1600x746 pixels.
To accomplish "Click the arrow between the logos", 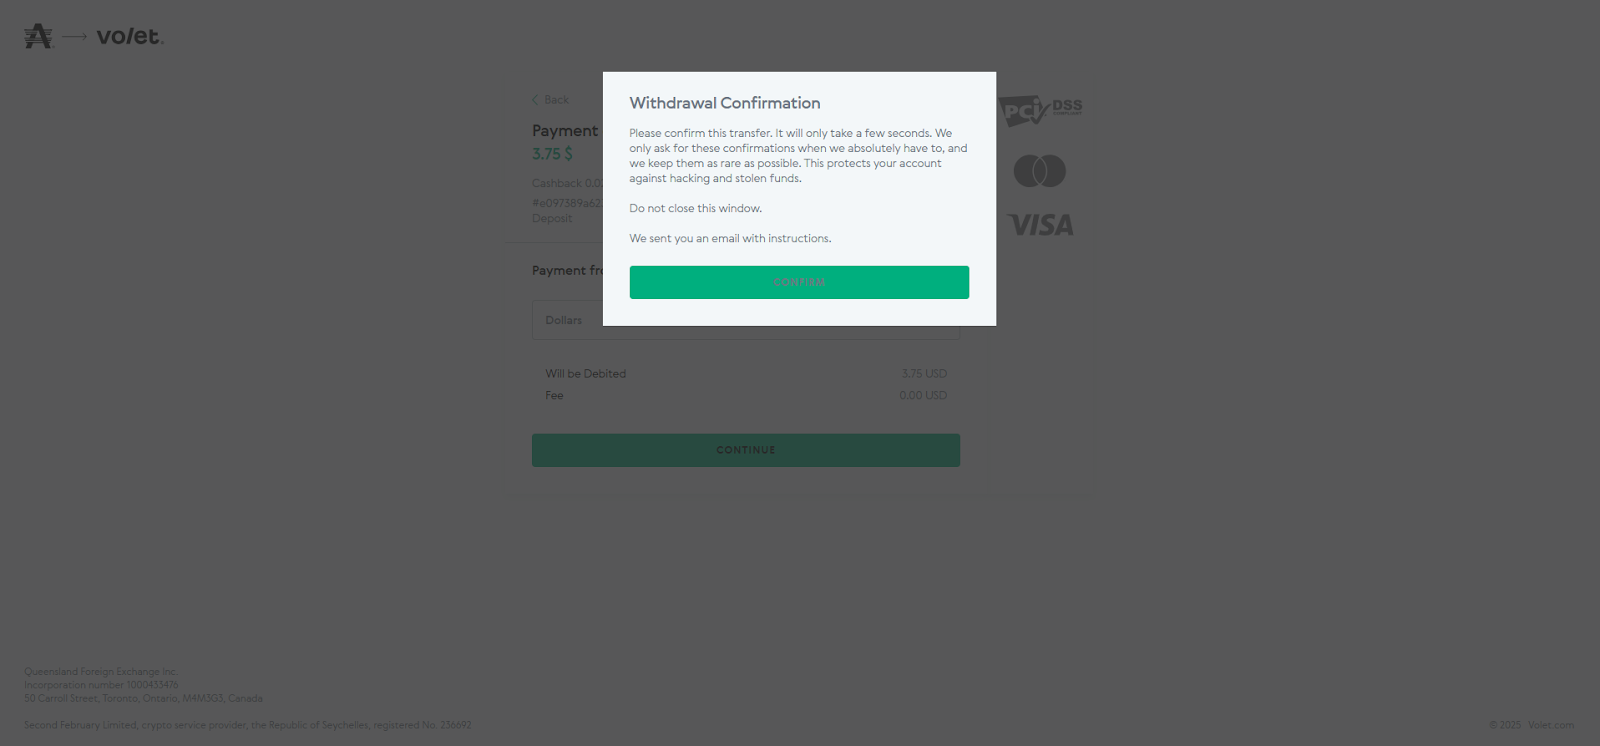I will pos(75,37).
